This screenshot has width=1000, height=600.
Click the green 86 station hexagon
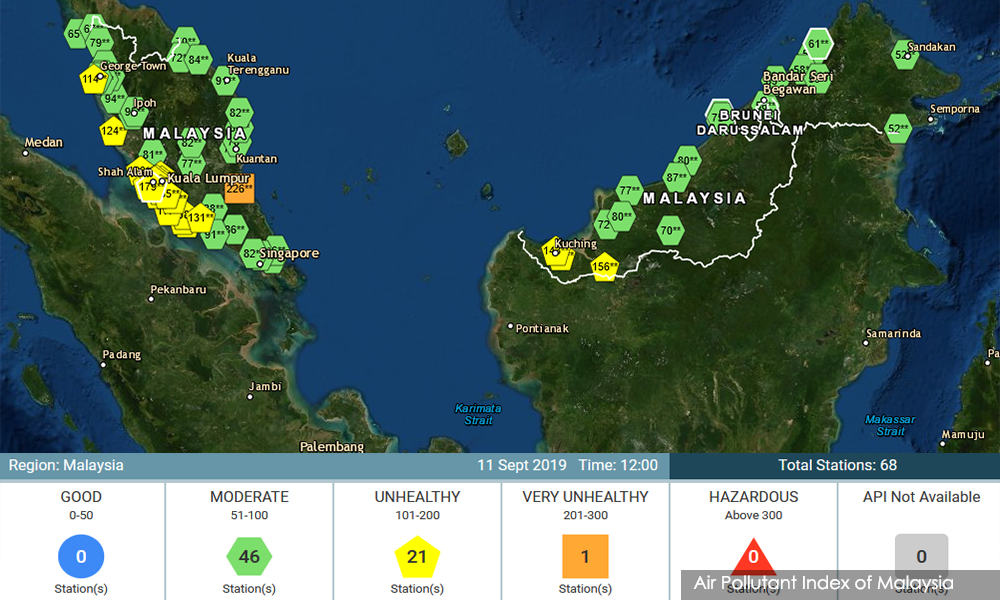[x=235, y=230]
